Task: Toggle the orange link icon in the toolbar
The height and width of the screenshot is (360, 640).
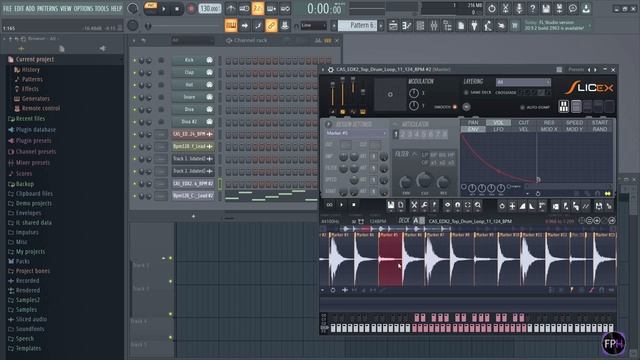Action: (x=271, y=25)
